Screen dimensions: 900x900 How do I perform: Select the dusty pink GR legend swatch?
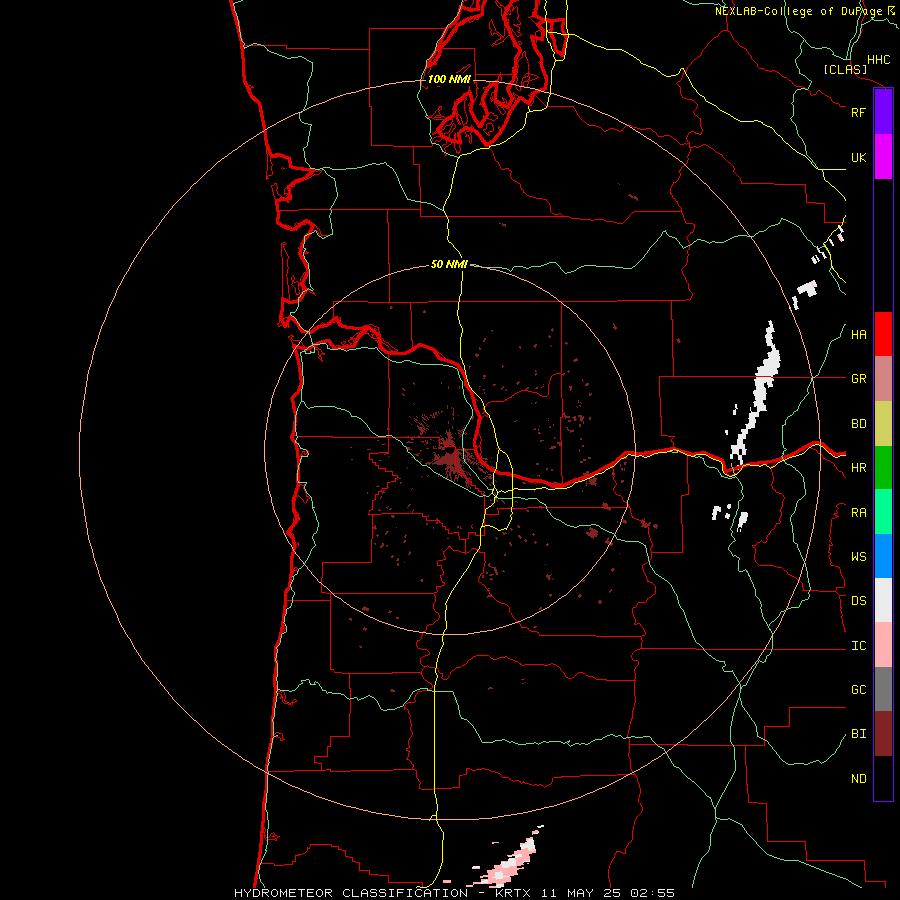coord(883,379)
